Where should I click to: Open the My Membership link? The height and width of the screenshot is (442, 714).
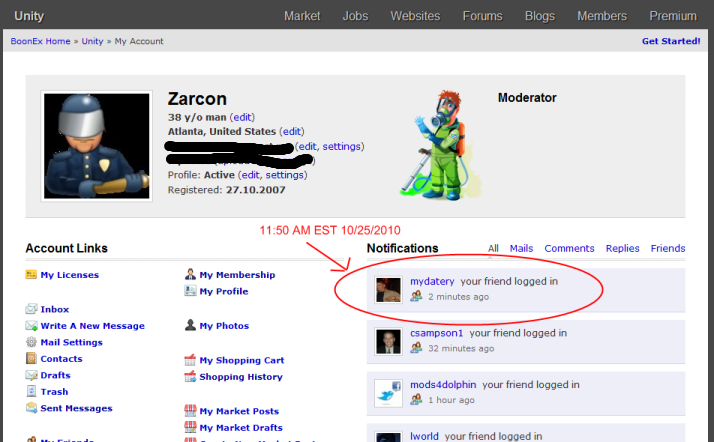[x=237, y=275]
